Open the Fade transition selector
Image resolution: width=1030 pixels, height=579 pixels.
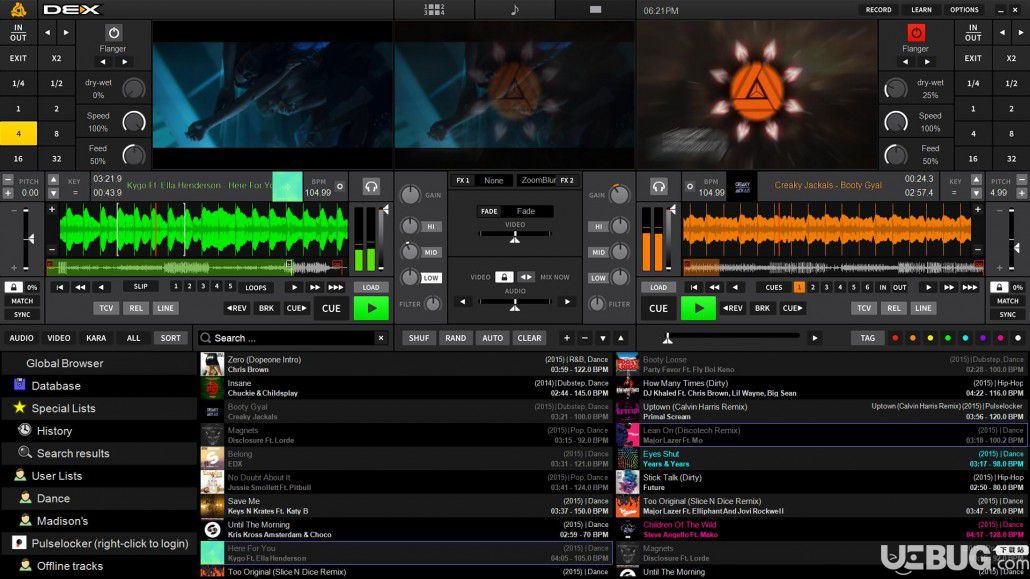tap(526, 211)
